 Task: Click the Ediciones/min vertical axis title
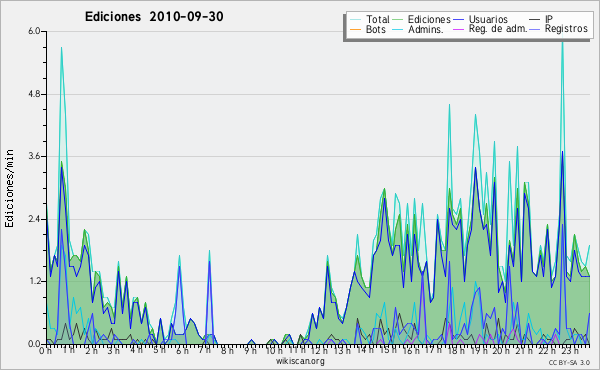coord(9,188)
